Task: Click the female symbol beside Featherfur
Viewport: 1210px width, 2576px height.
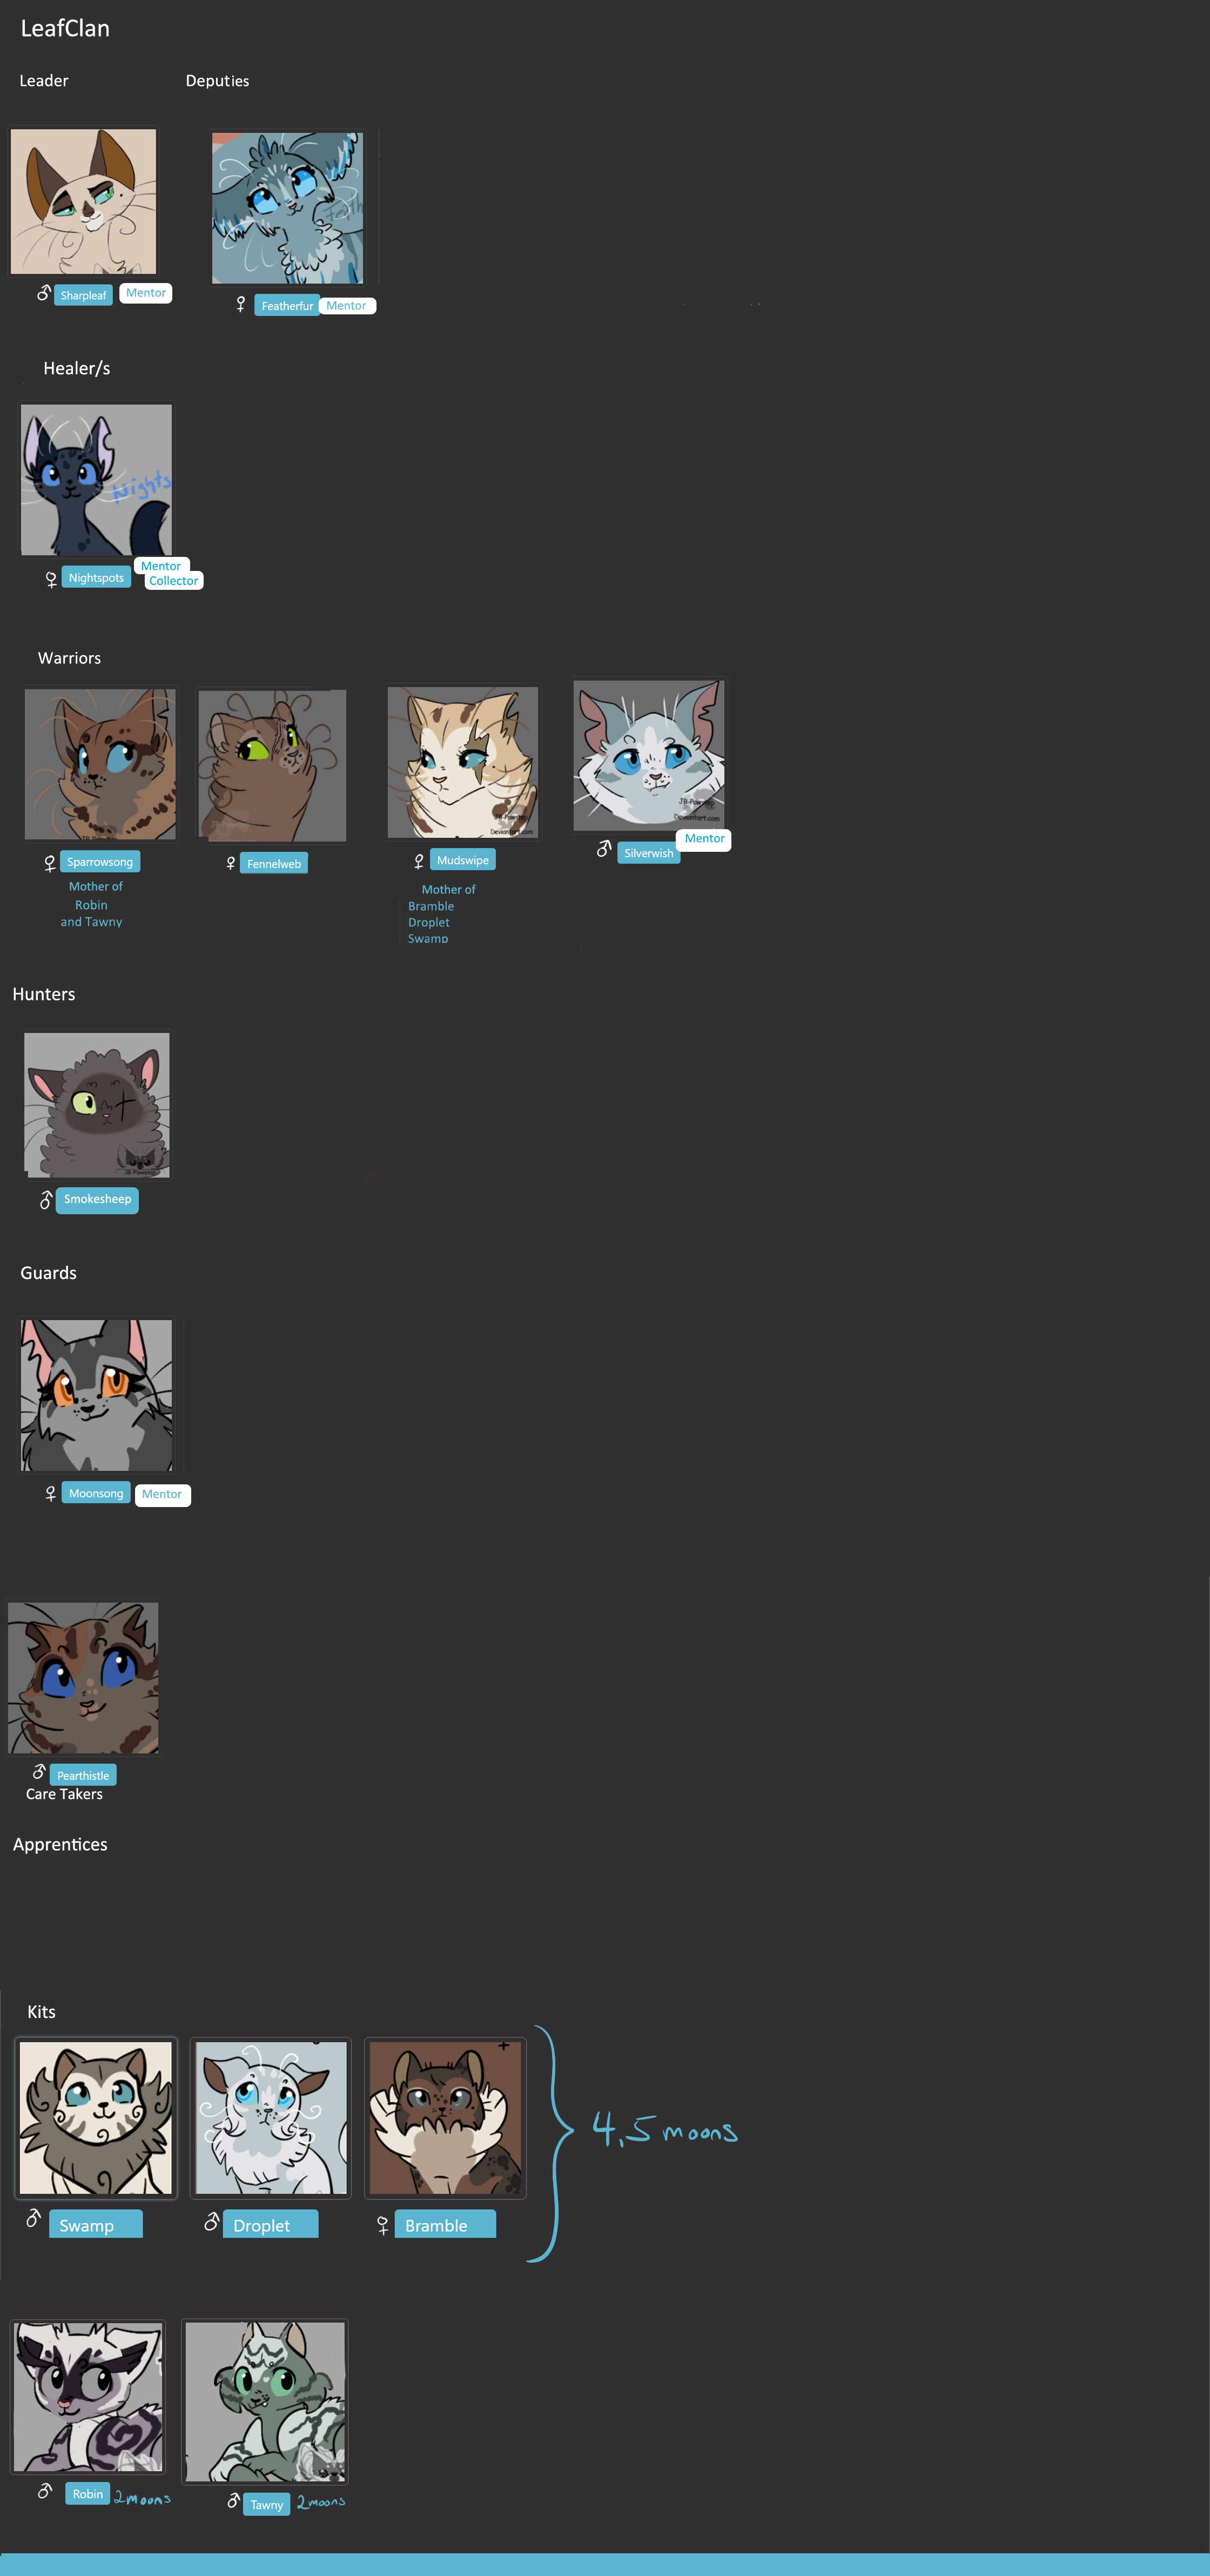Action: tap(241, 304)
